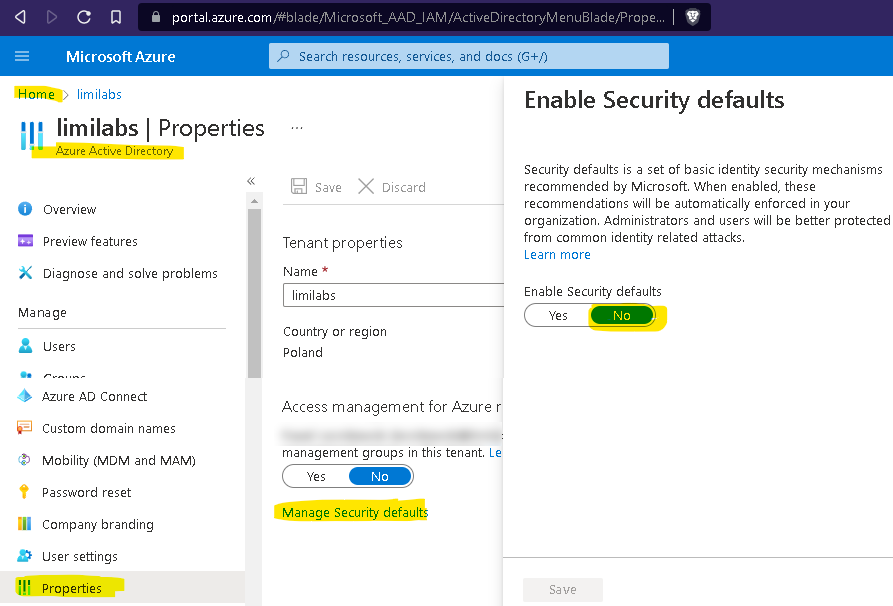
Task: Set Access management toggle to Yes
Action: click(316, 476)
